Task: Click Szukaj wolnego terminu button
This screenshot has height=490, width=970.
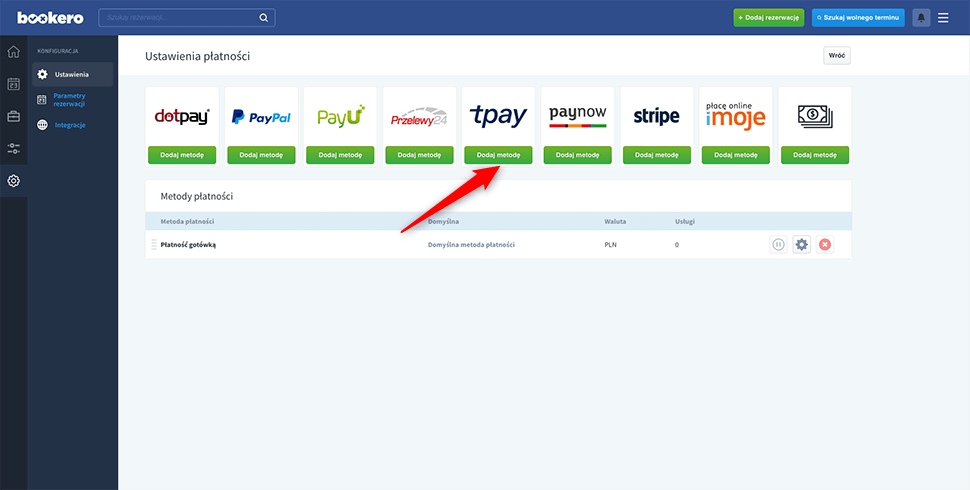Action: pyautogui.click(x=858, y=18)
